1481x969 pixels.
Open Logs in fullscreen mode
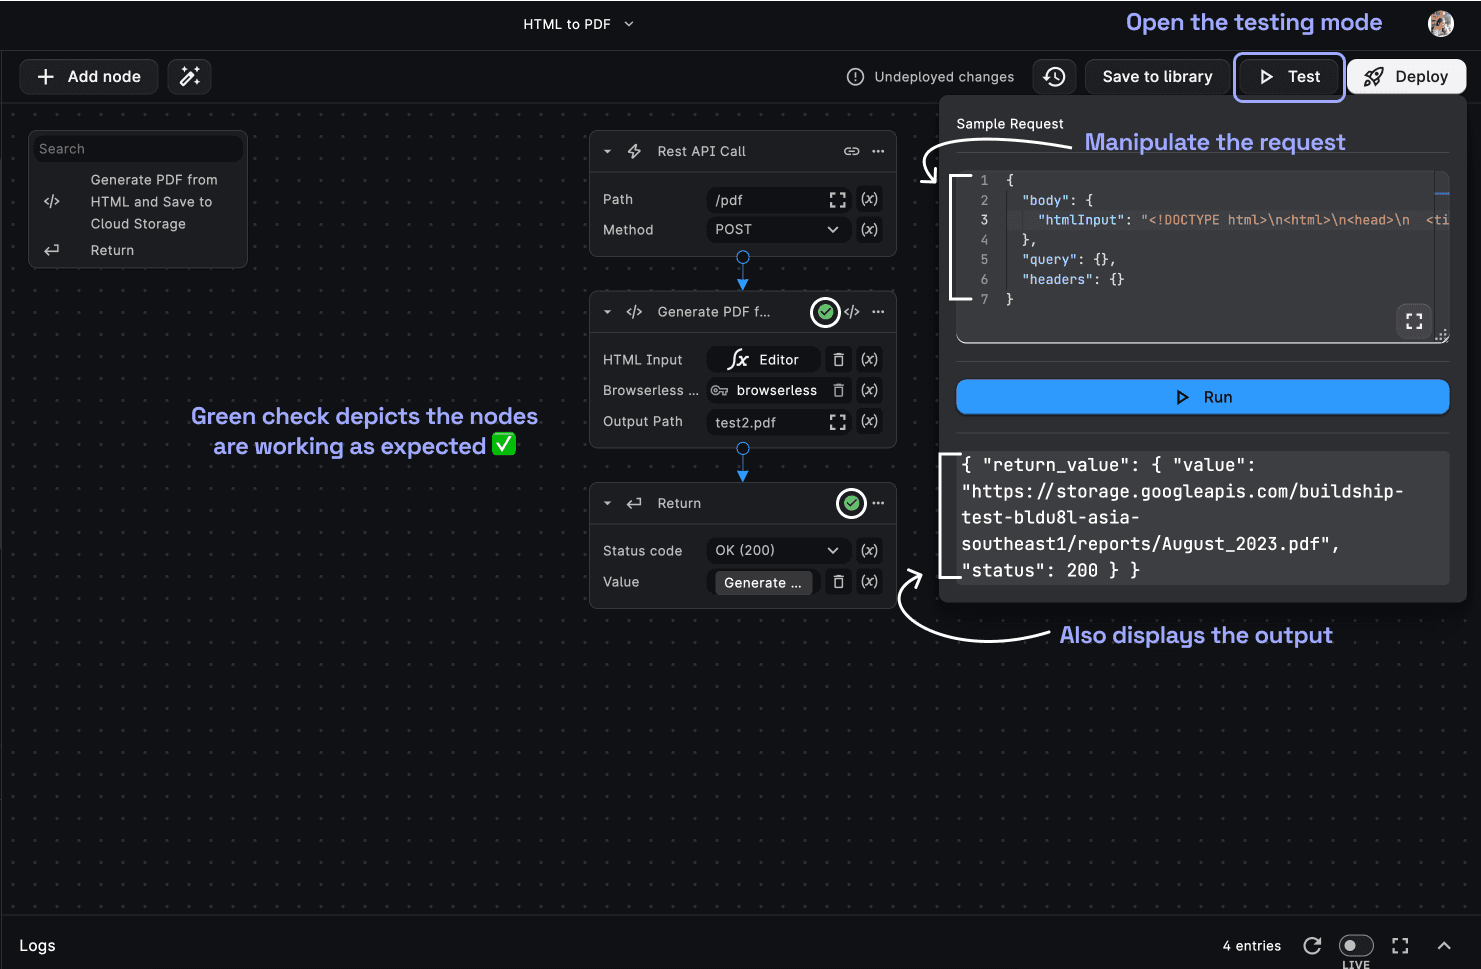click(1400, 945)
